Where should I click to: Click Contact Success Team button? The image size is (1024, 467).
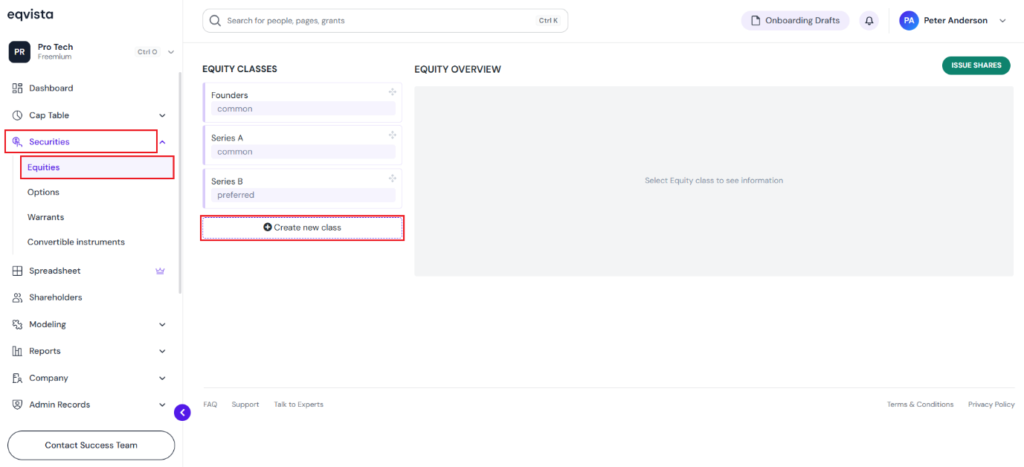tap(91, 445)
